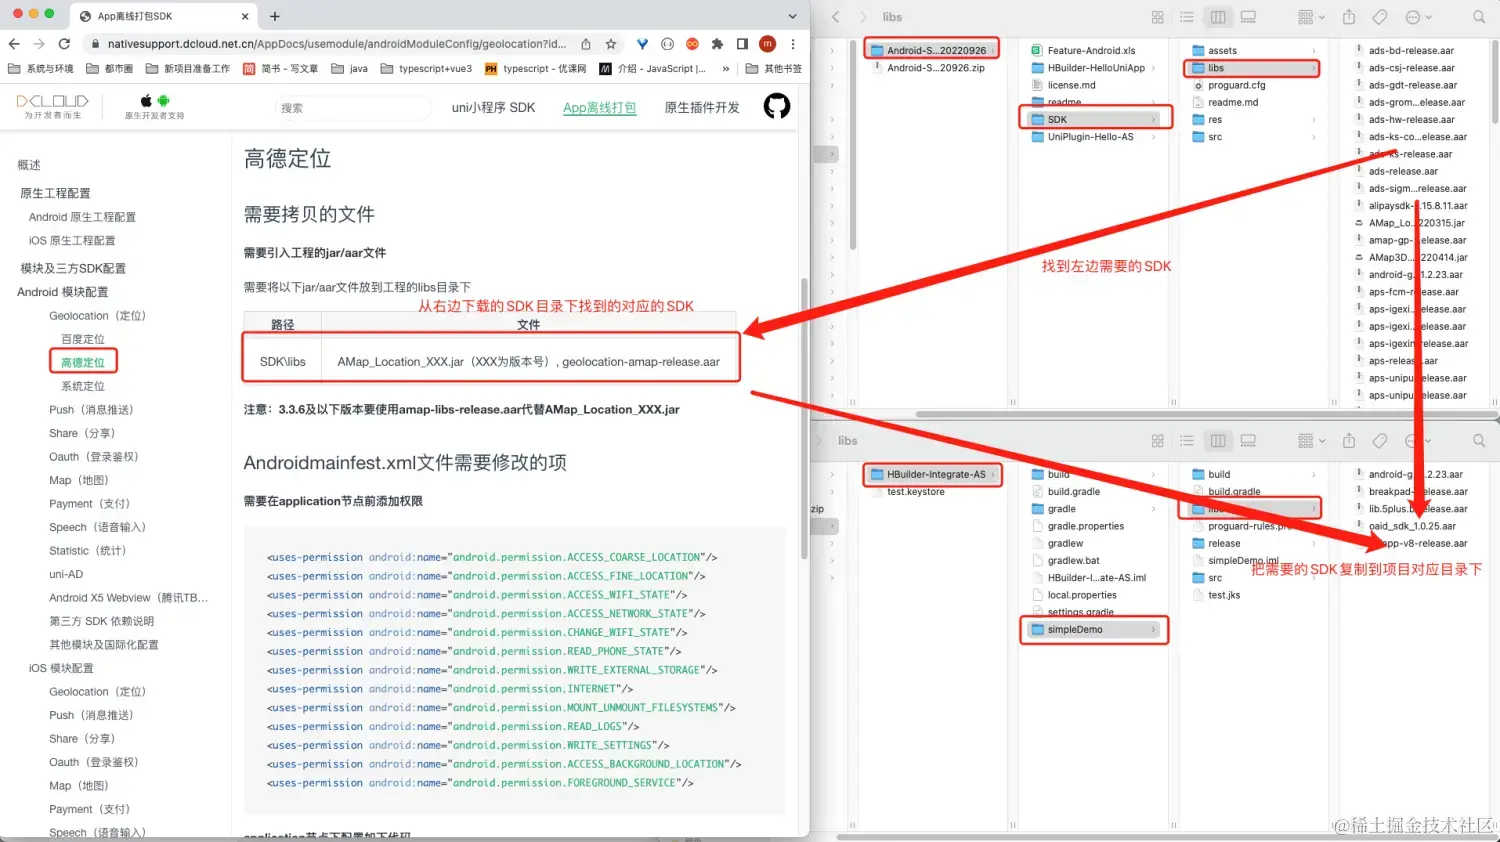This screenshot has height=842, width=1500.
Task: Switch to icon view in the Android-S…20220926 Finder window
Action: coord(1158,17)
